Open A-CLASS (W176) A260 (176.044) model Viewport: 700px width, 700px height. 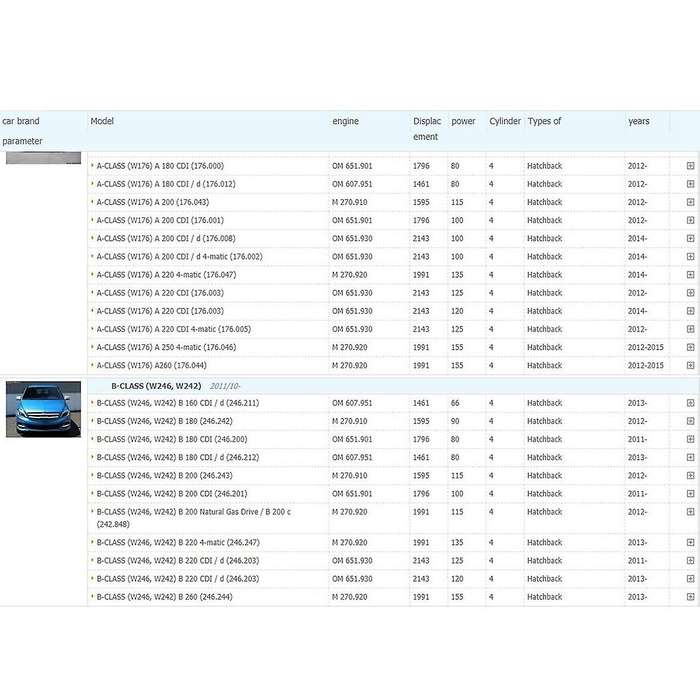click(x=152, y=365)
